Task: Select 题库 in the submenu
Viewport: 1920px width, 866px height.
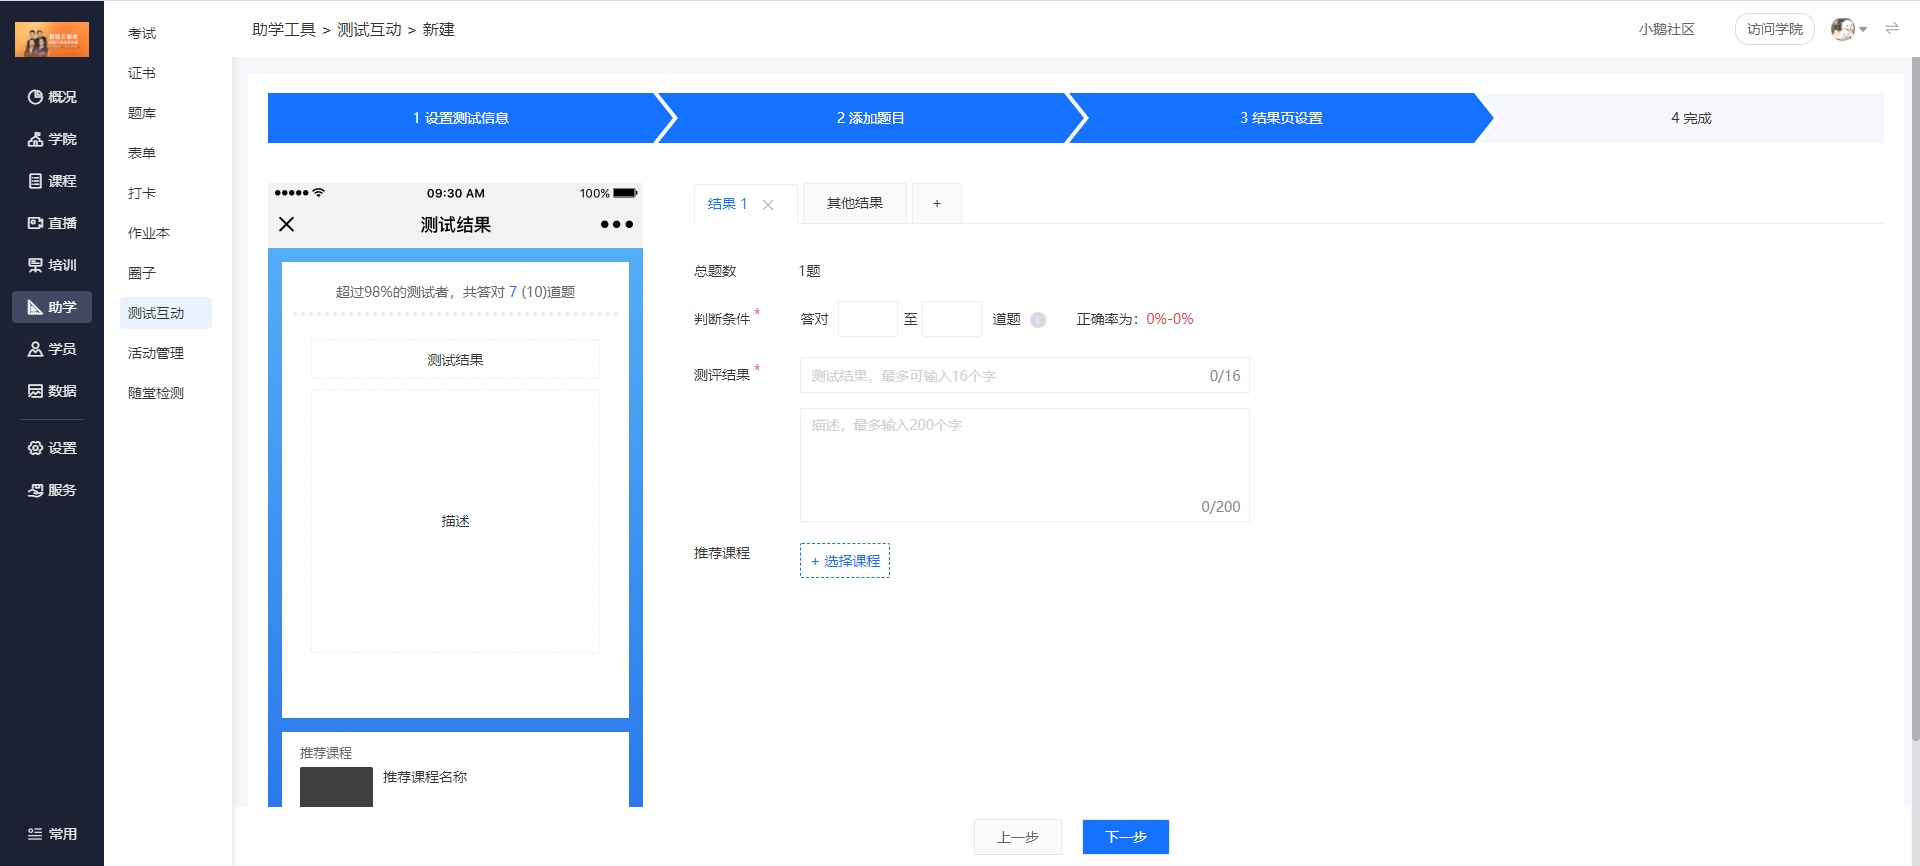Action: (142, 113)
